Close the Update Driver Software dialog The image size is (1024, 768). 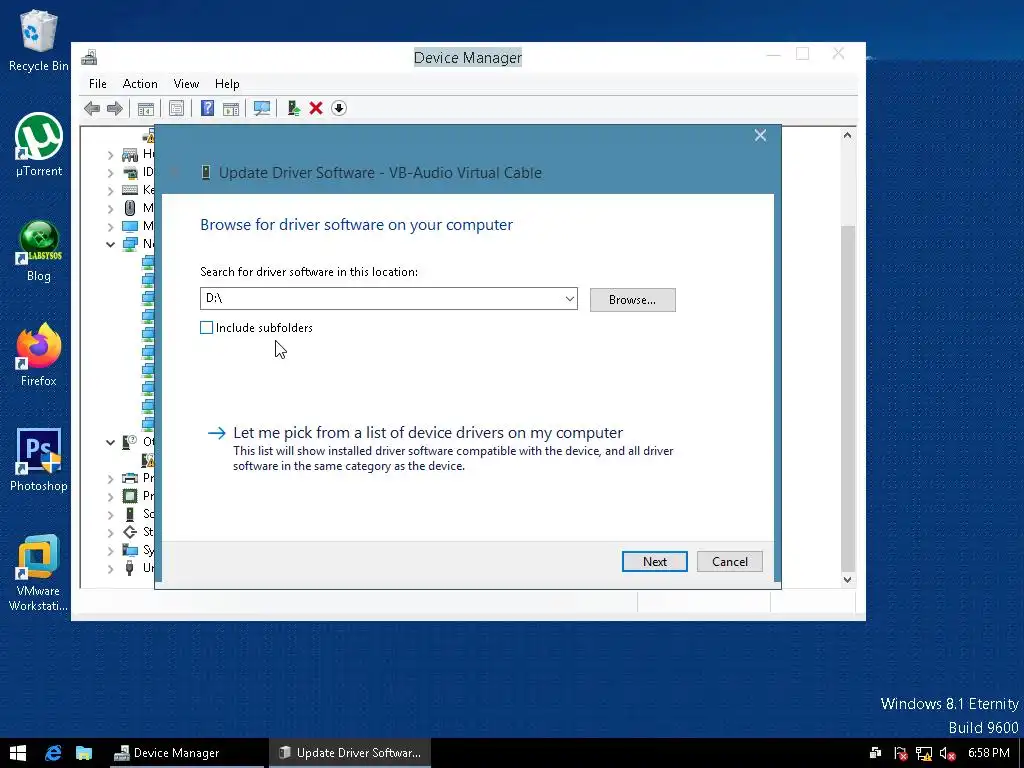point(760,135)
